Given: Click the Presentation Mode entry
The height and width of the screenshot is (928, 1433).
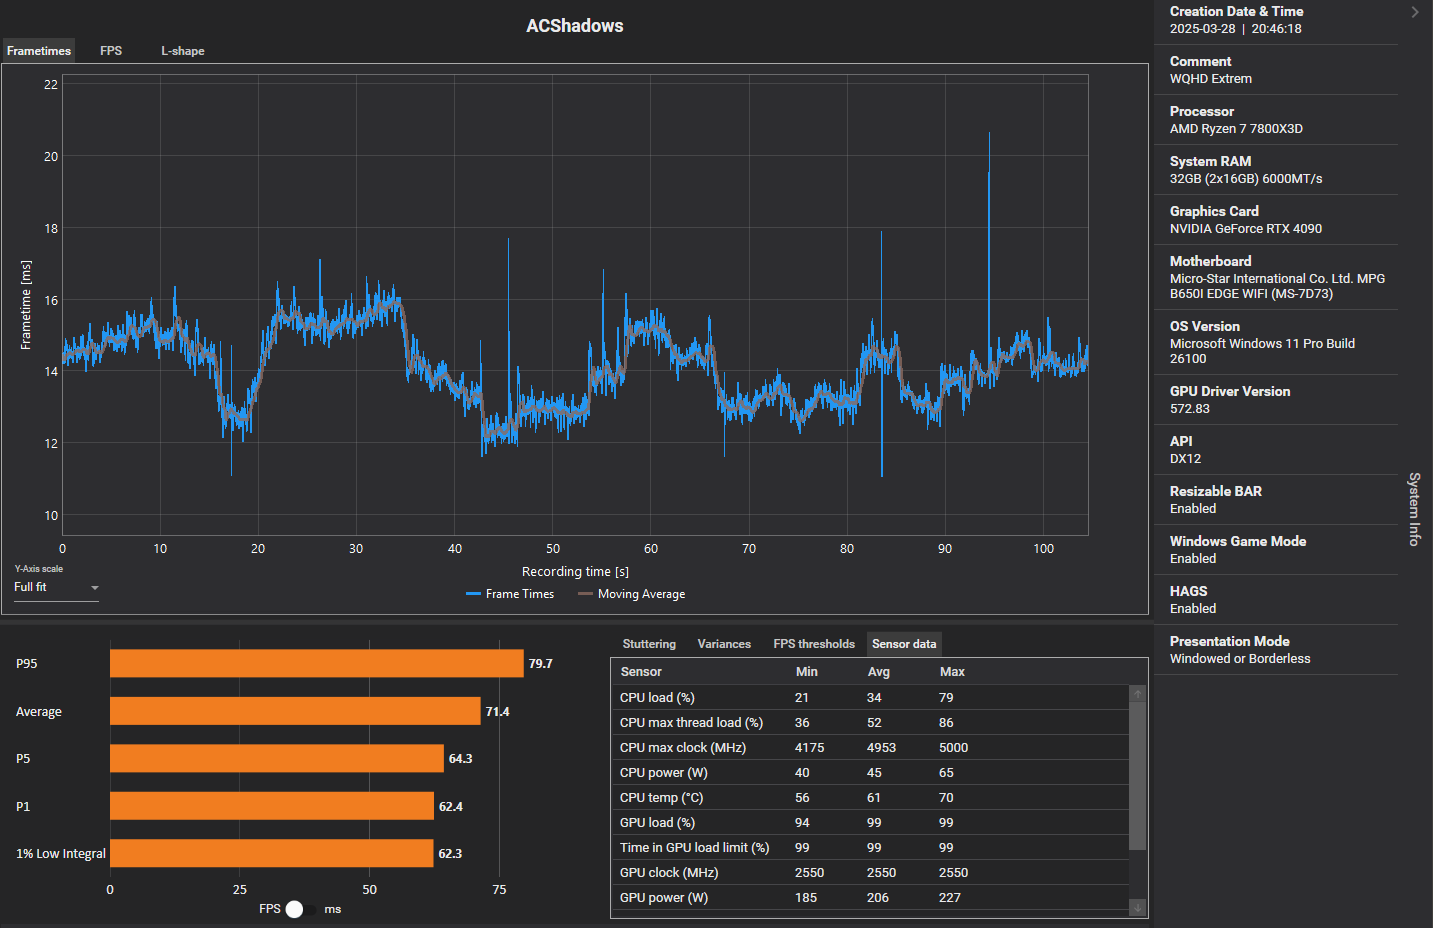Looking at the screenshot, I should click(1240, 659).
